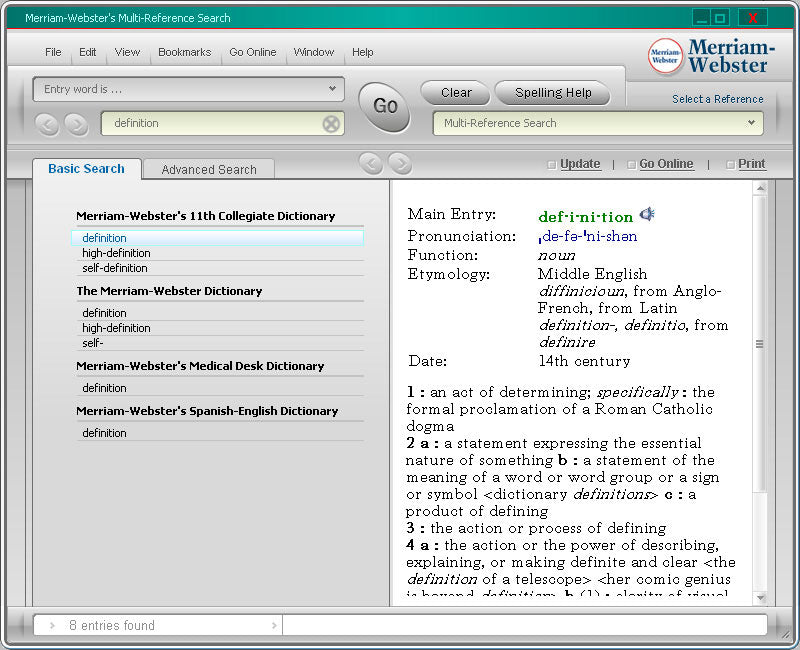
Task: Clear the search field with X icon
Action: (x=331, y=124)
